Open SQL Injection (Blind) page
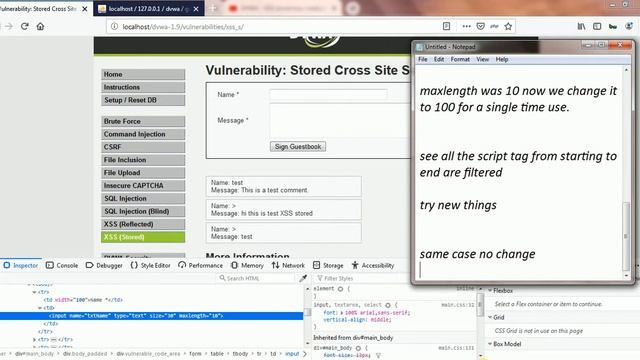 point(143,211)
